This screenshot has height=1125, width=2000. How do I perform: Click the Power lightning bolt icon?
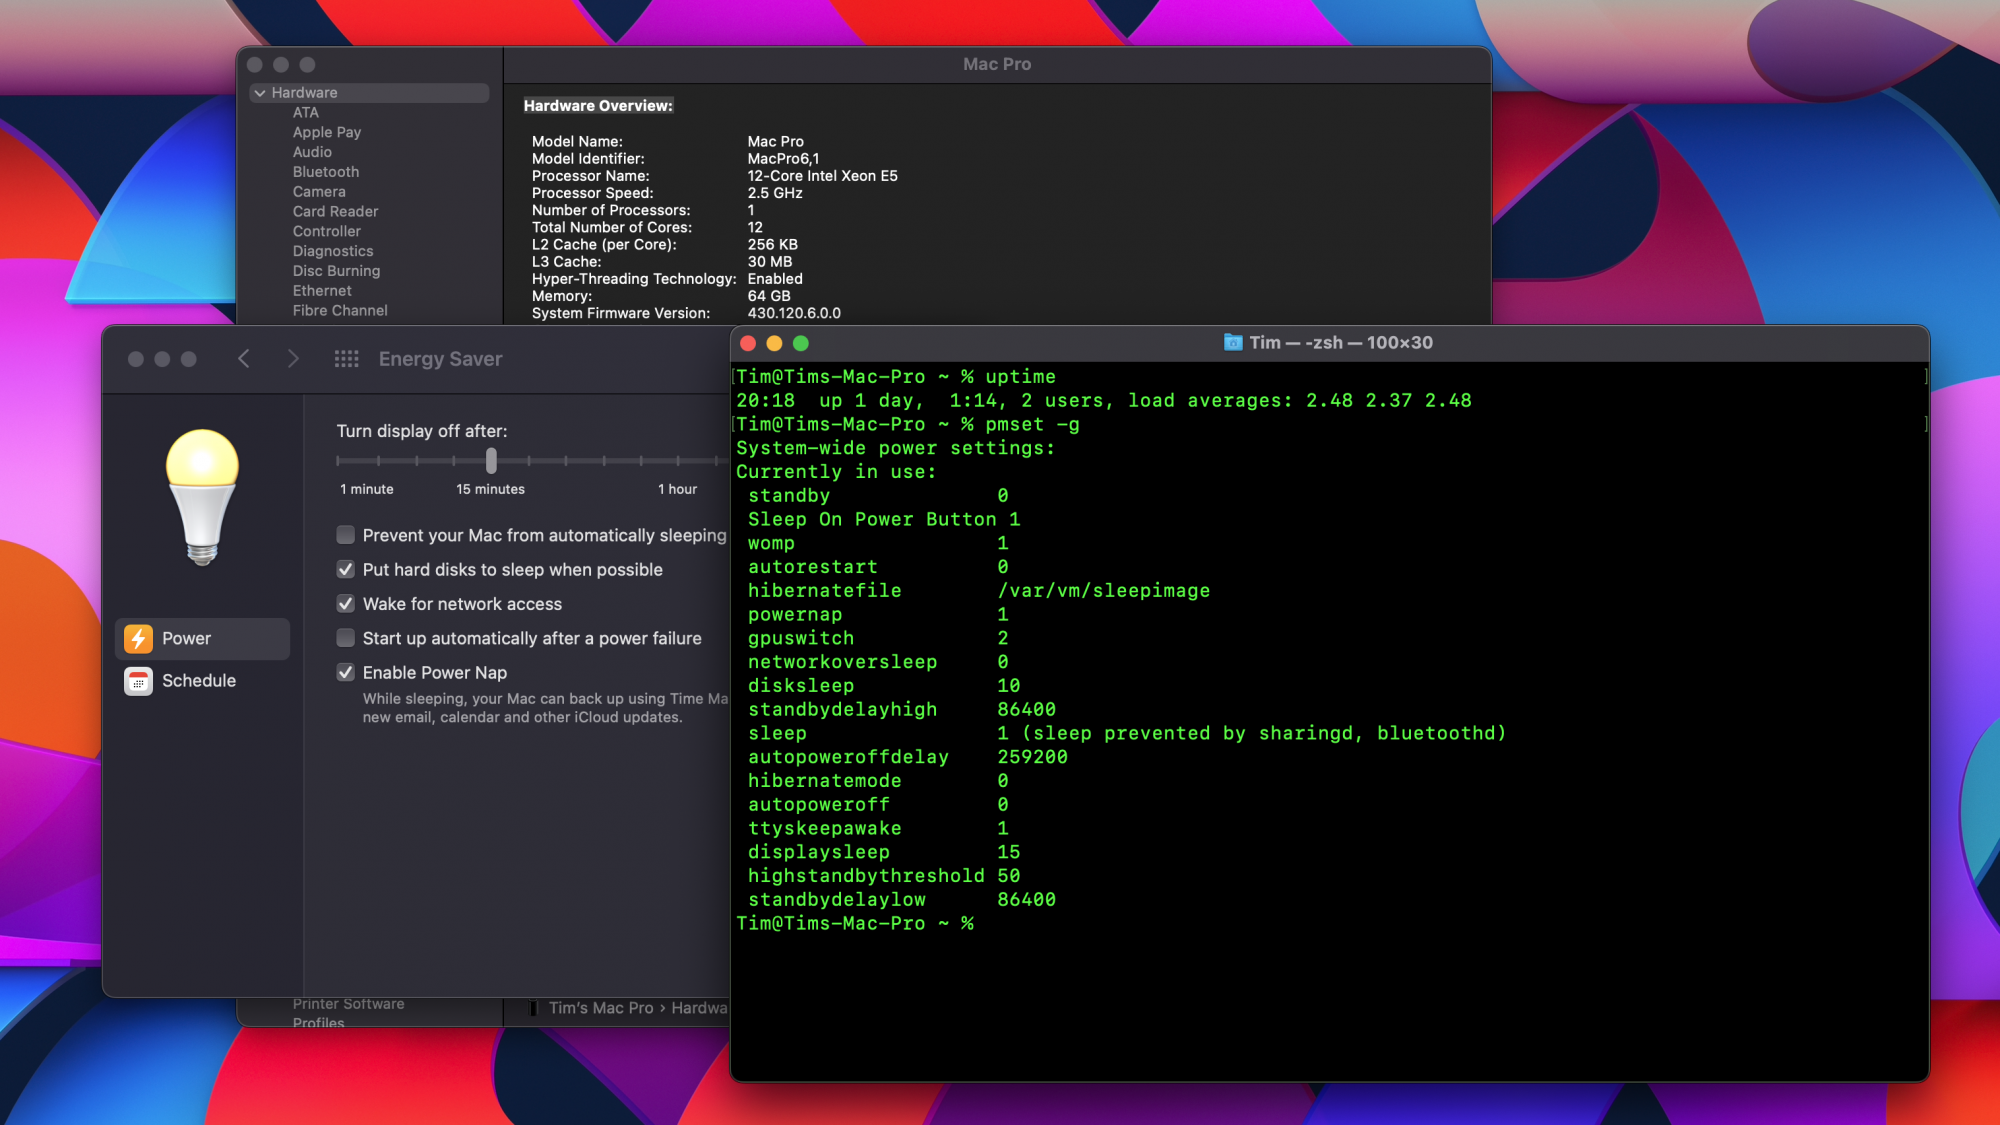coord(138,638)
